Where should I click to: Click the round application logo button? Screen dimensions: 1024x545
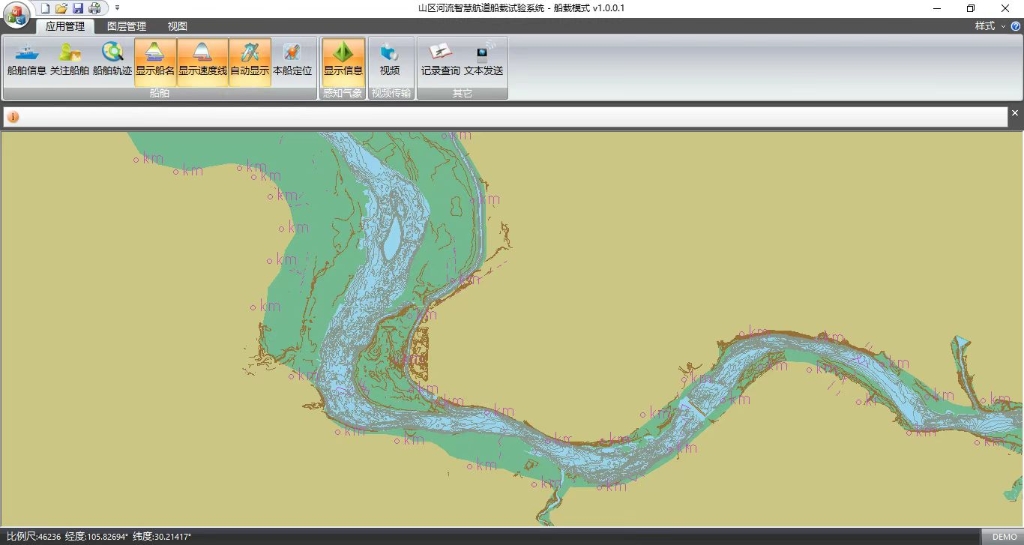[x=17, y=17]
